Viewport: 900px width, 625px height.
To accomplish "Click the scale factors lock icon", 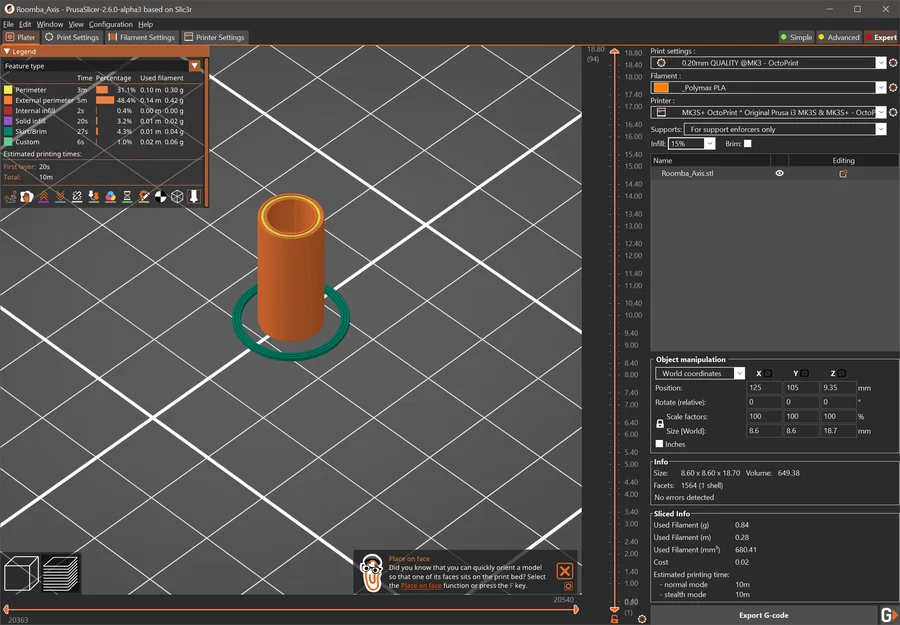I will tap(660, 424).
